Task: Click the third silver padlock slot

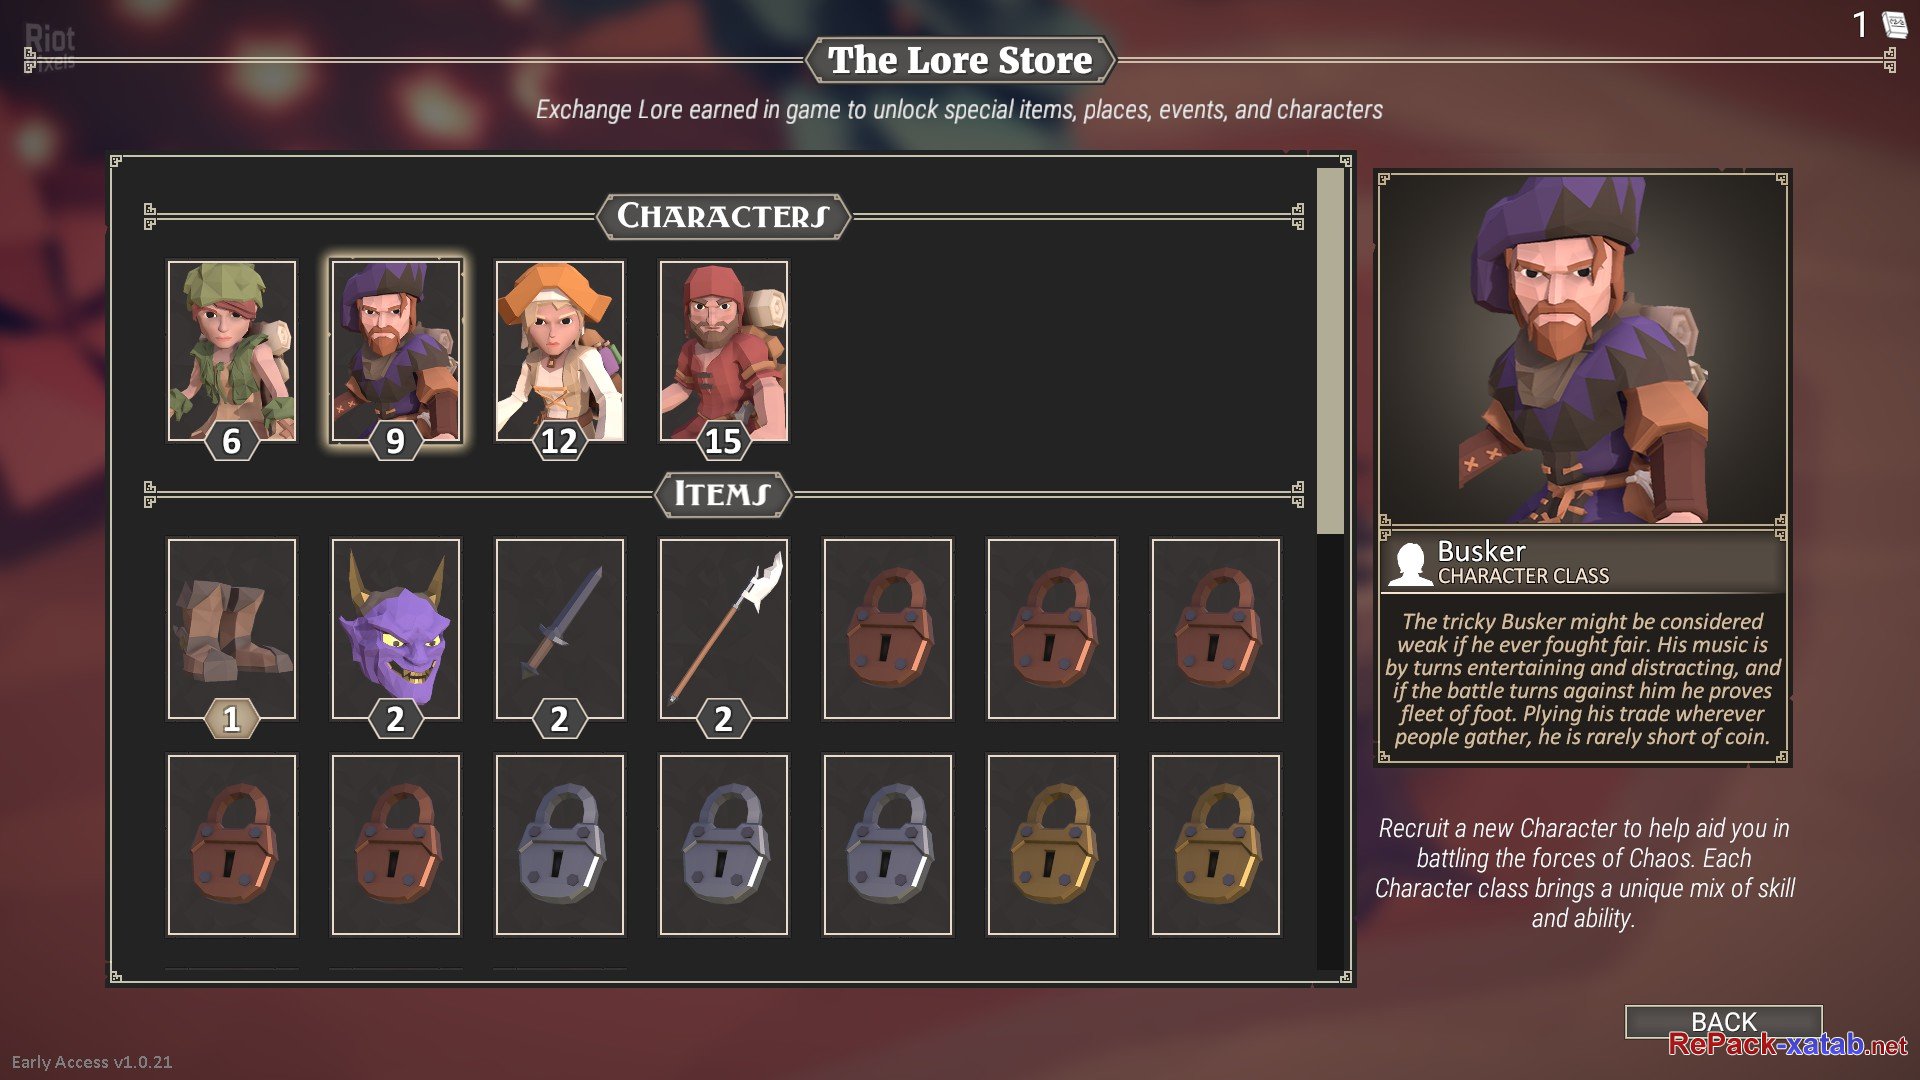Action: [888, 845]
